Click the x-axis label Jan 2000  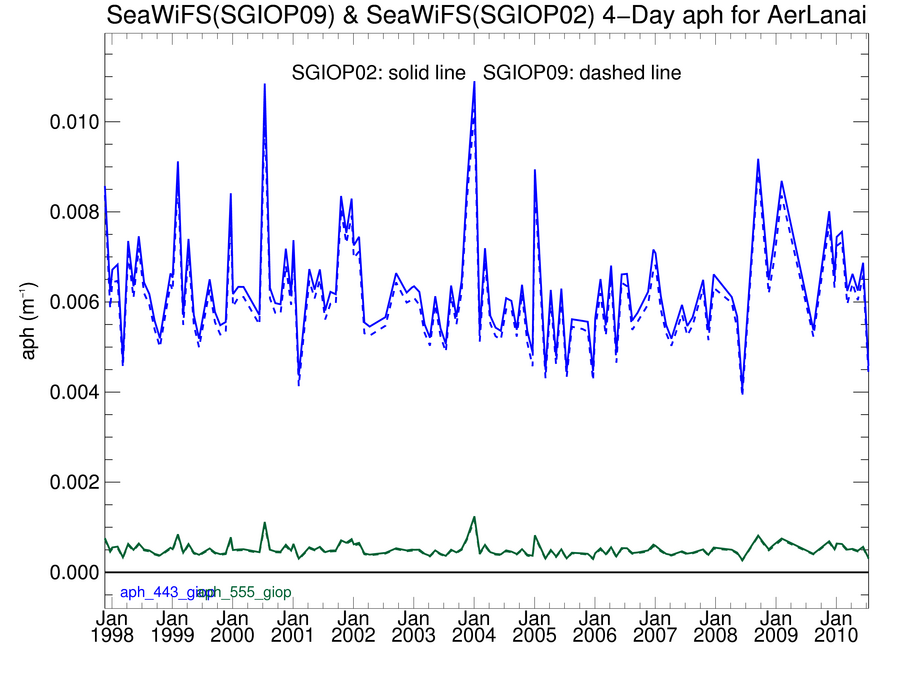tap(232, 627)
